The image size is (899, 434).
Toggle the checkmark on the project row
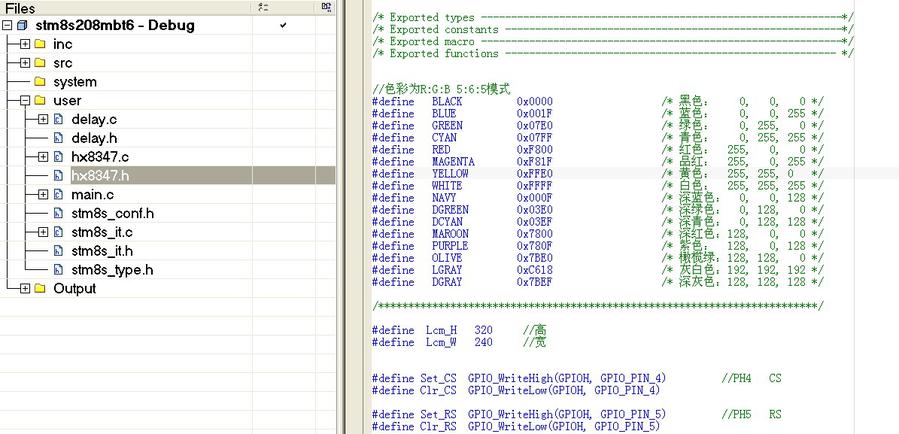(283, 25)
